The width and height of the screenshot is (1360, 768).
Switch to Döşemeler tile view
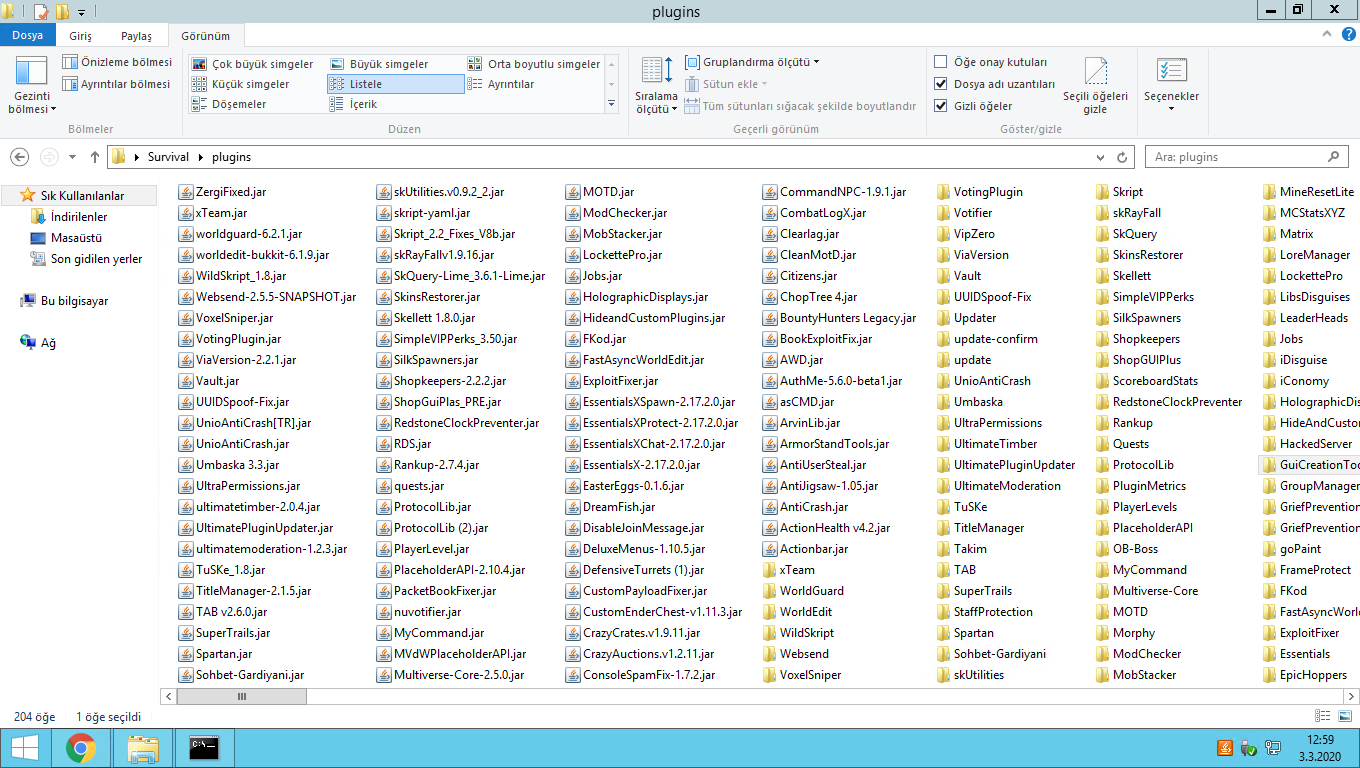click(228, 104)
